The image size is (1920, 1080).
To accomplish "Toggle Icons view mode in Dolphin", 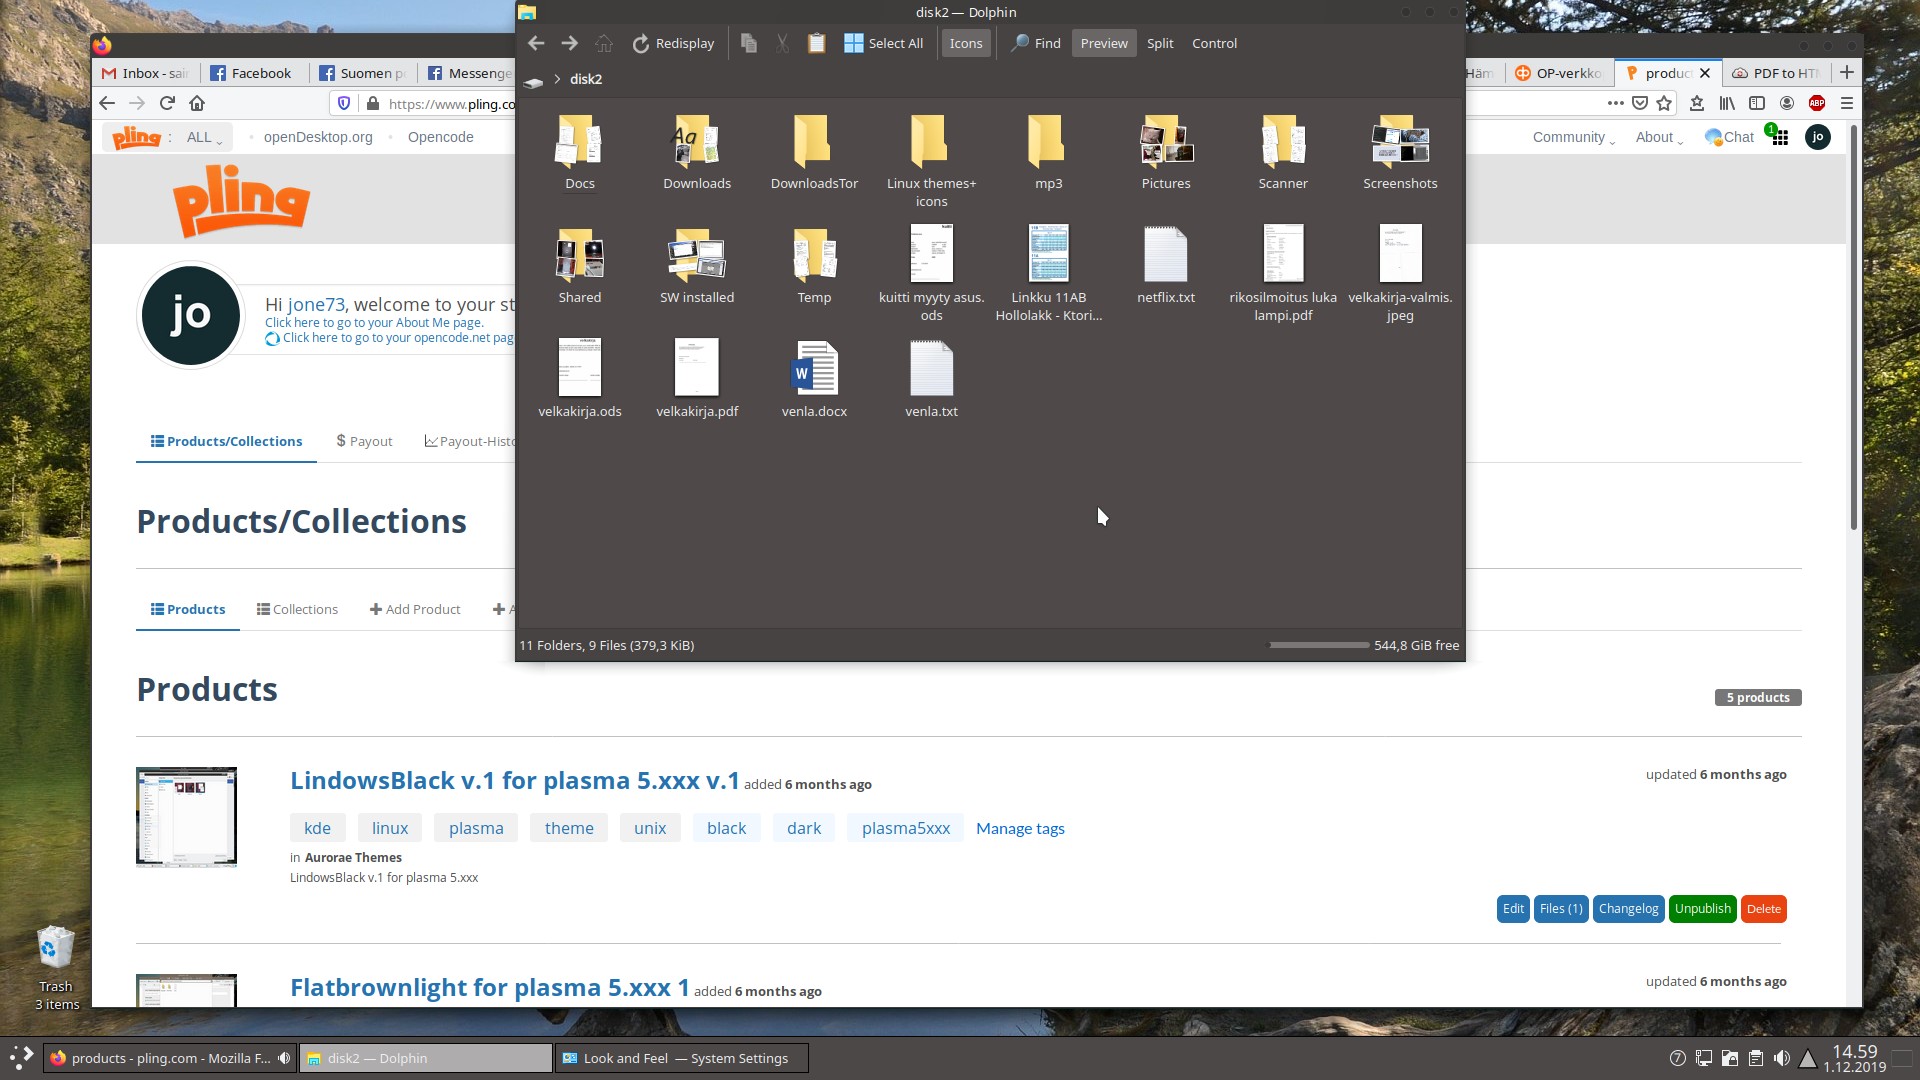I will (x=966, y=43).
